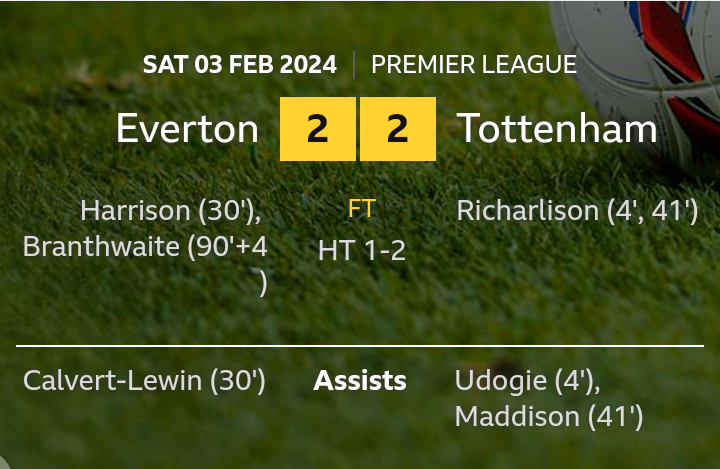Click goalscorer Richarlison (4', 41')
Screen dimensions: 720x469
pos(577,211)
